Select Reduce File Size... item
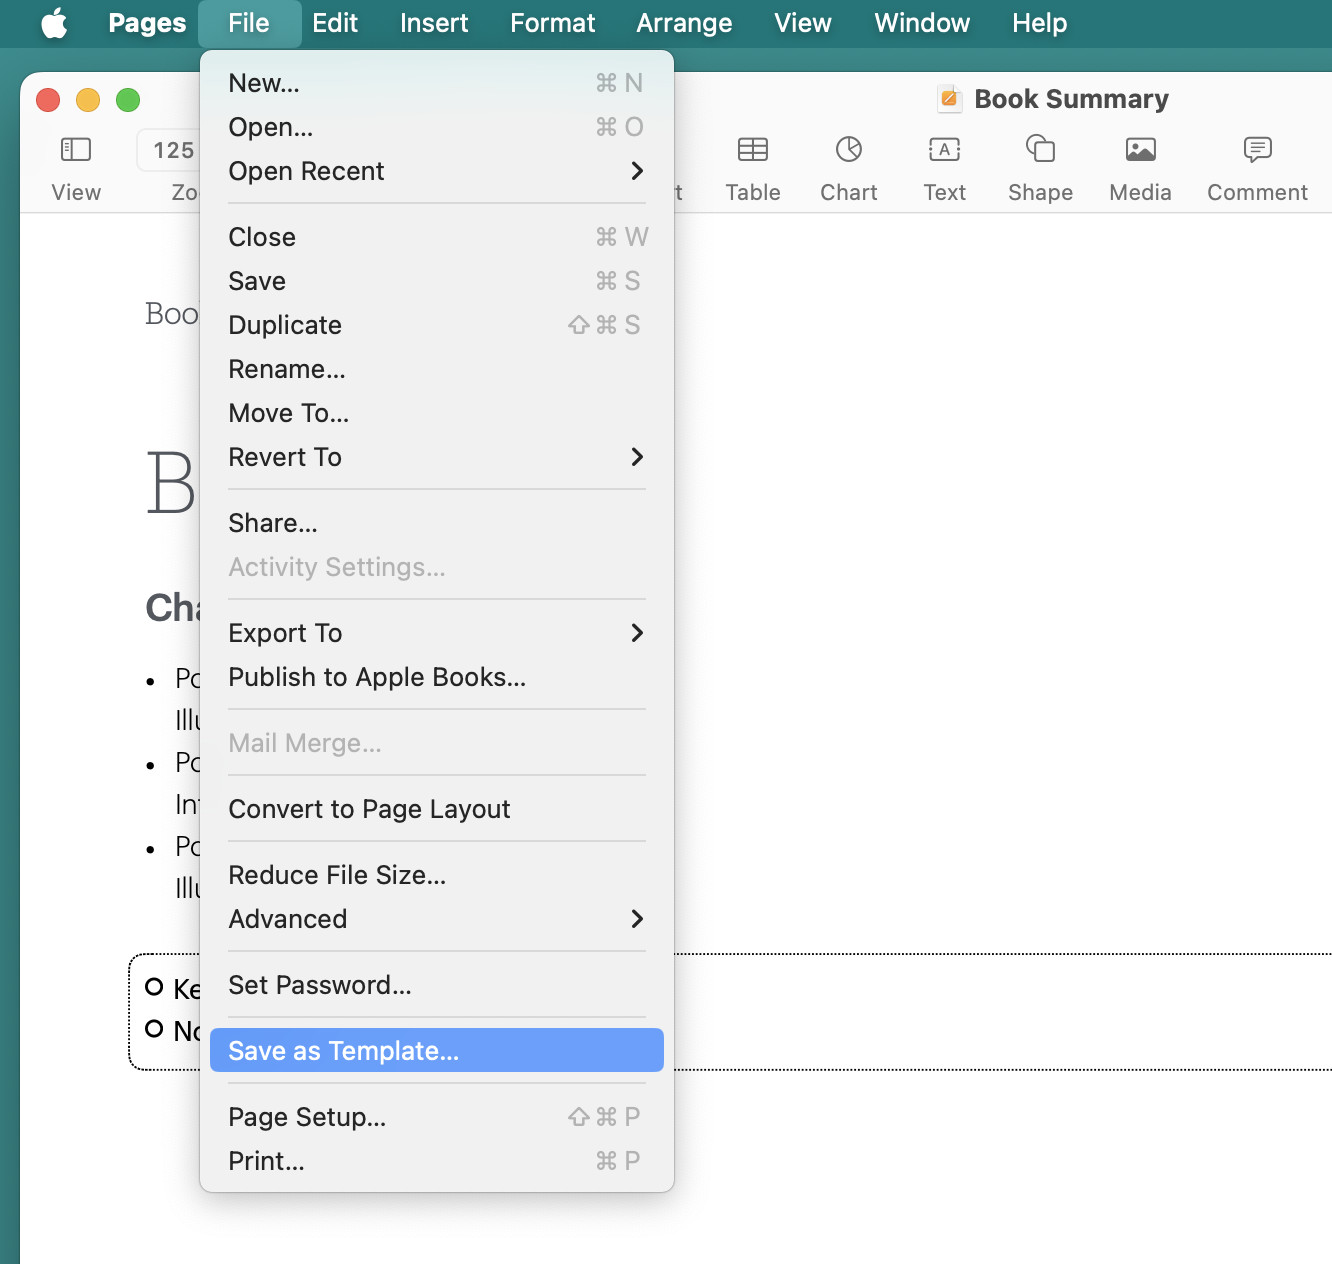Image resolution: width=1332 pixels, height=1264 pixels. point(437,875)
